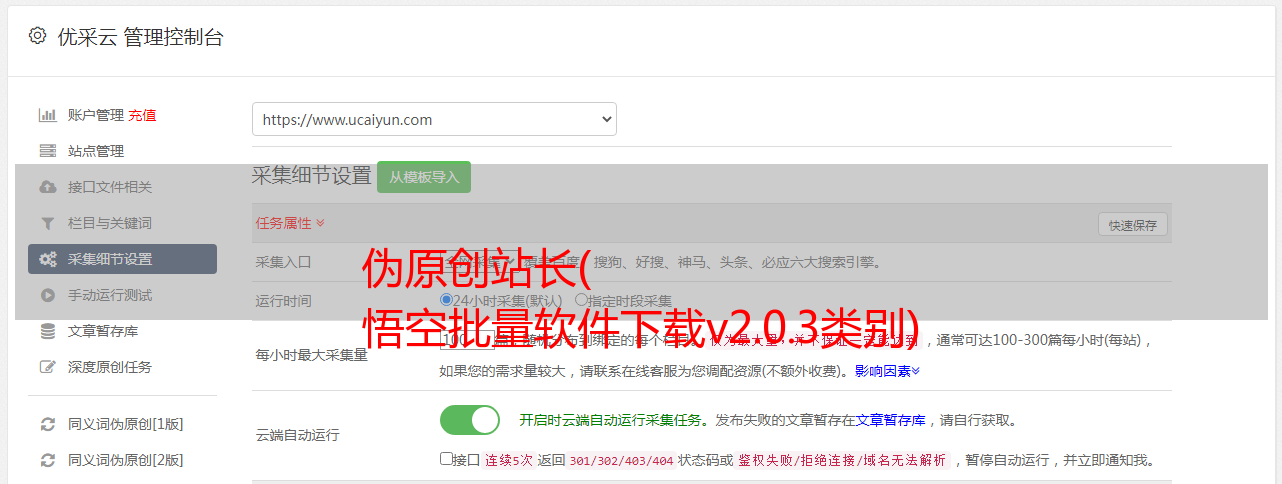This screenshot has height=484, width=1282.
Task: Click the red 充值 recharge link
Action: (142, 115)
